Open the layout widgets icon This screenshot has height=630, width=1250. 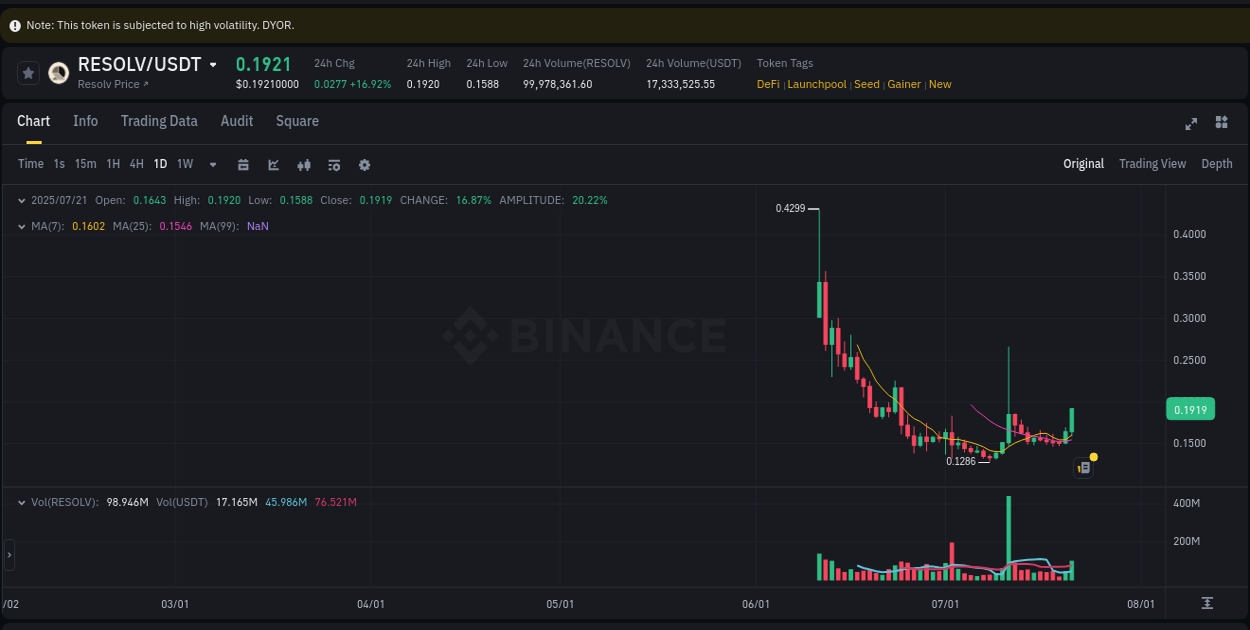click(x=1221, y=123)
